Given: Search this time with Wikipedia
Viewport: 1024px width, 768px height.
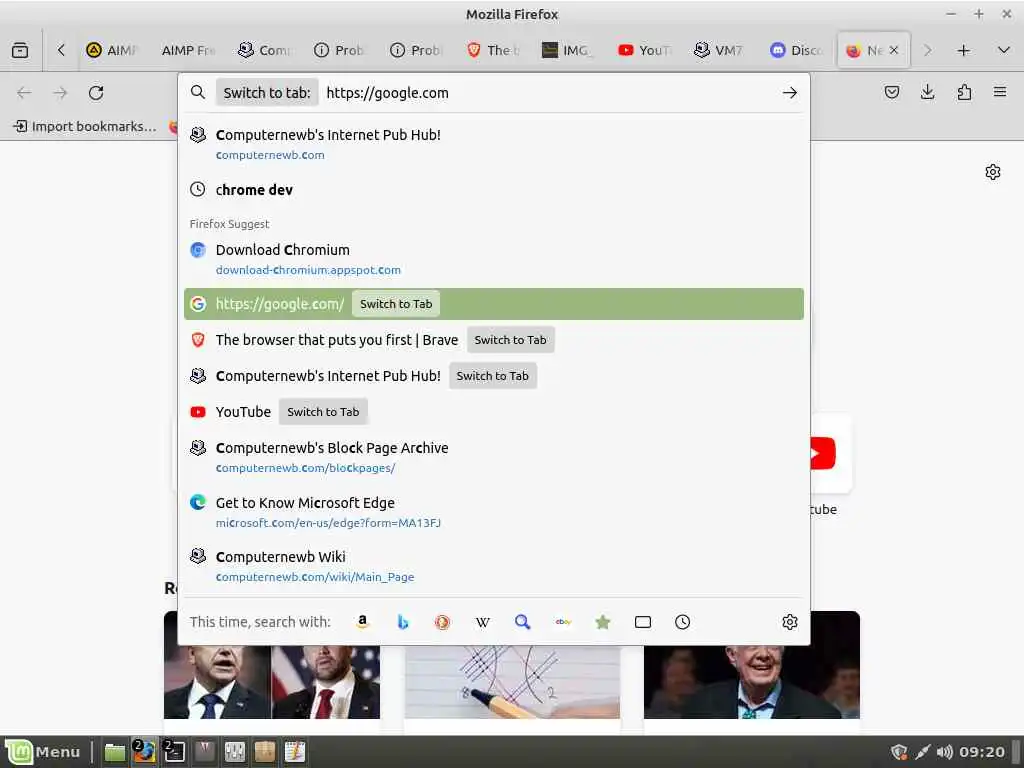Looking at the screenshot, I should click(483, 622).
